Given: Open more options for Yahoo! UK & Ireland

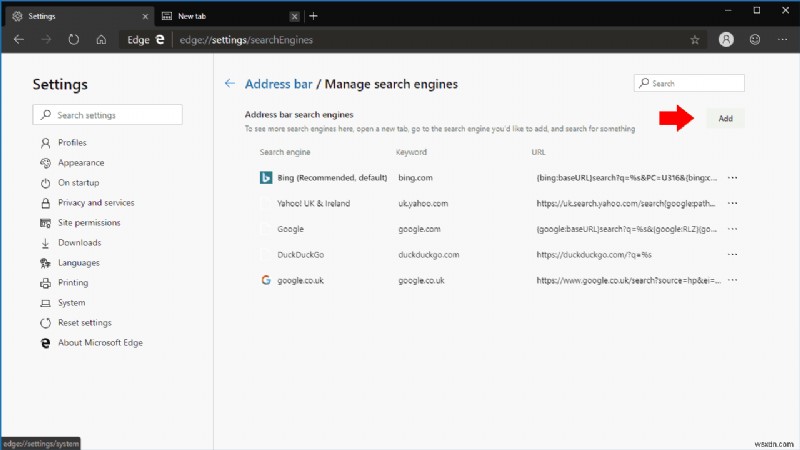Looking at the screenshot, I should [732, 203].
